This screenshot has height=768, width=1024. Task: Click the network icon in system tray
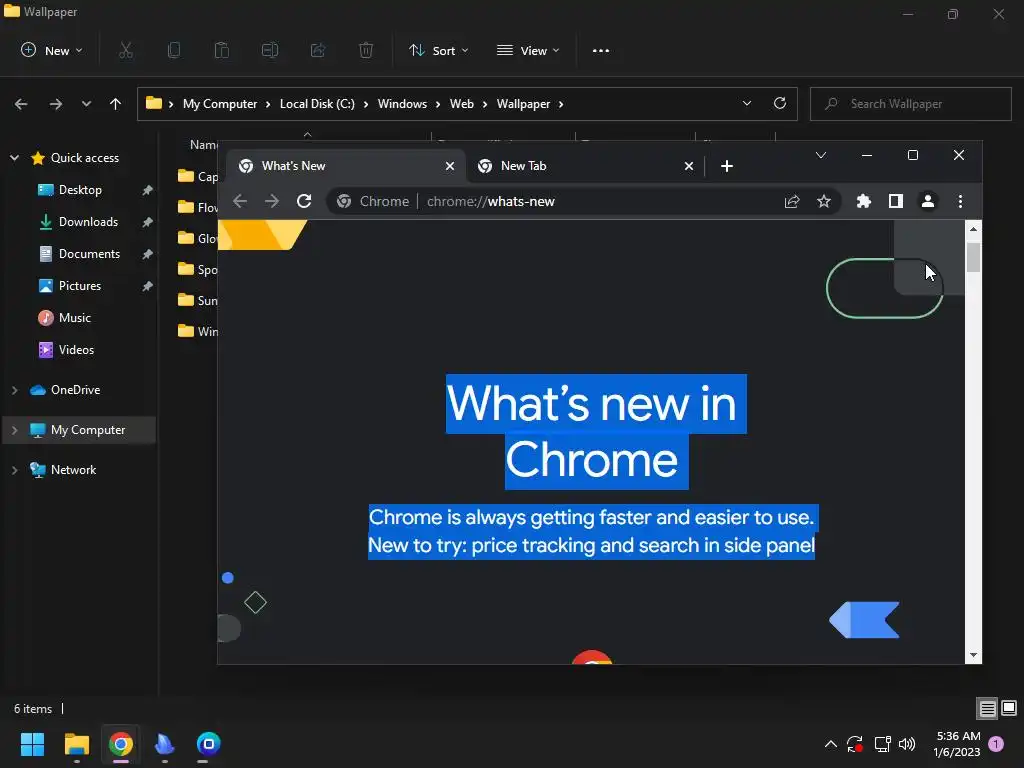[882, 744]
